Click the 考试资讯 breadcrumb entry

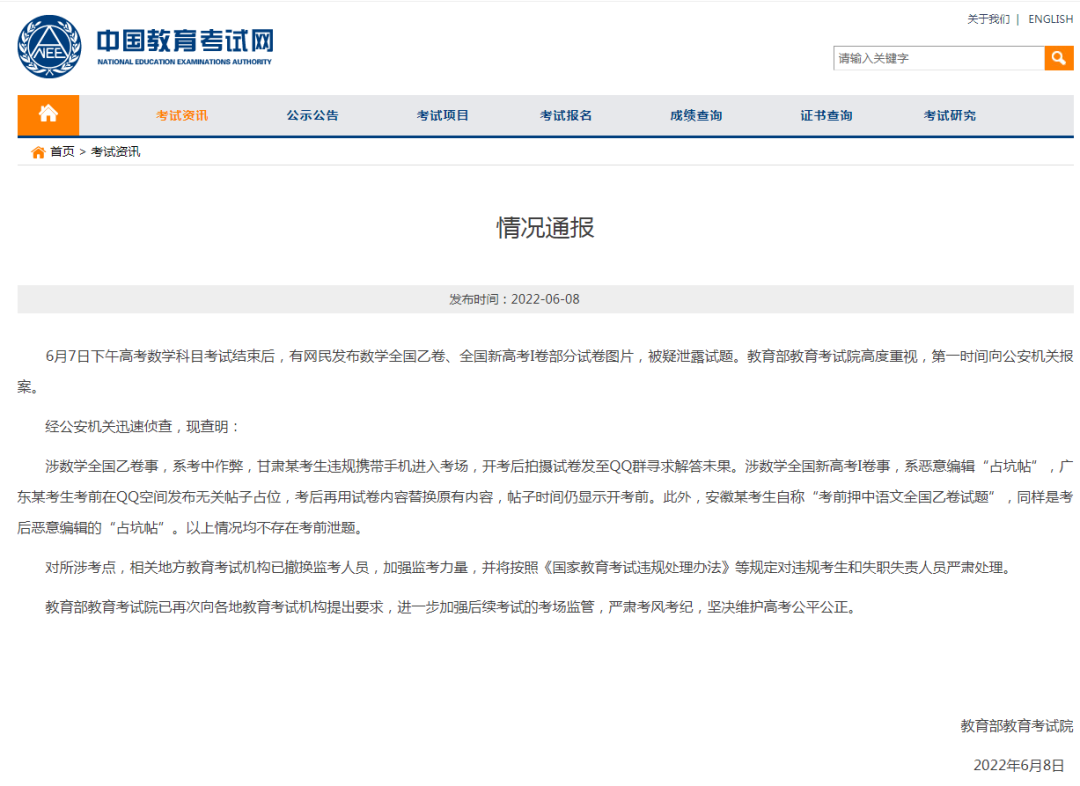pyautogui.click(x=117, y=151)
